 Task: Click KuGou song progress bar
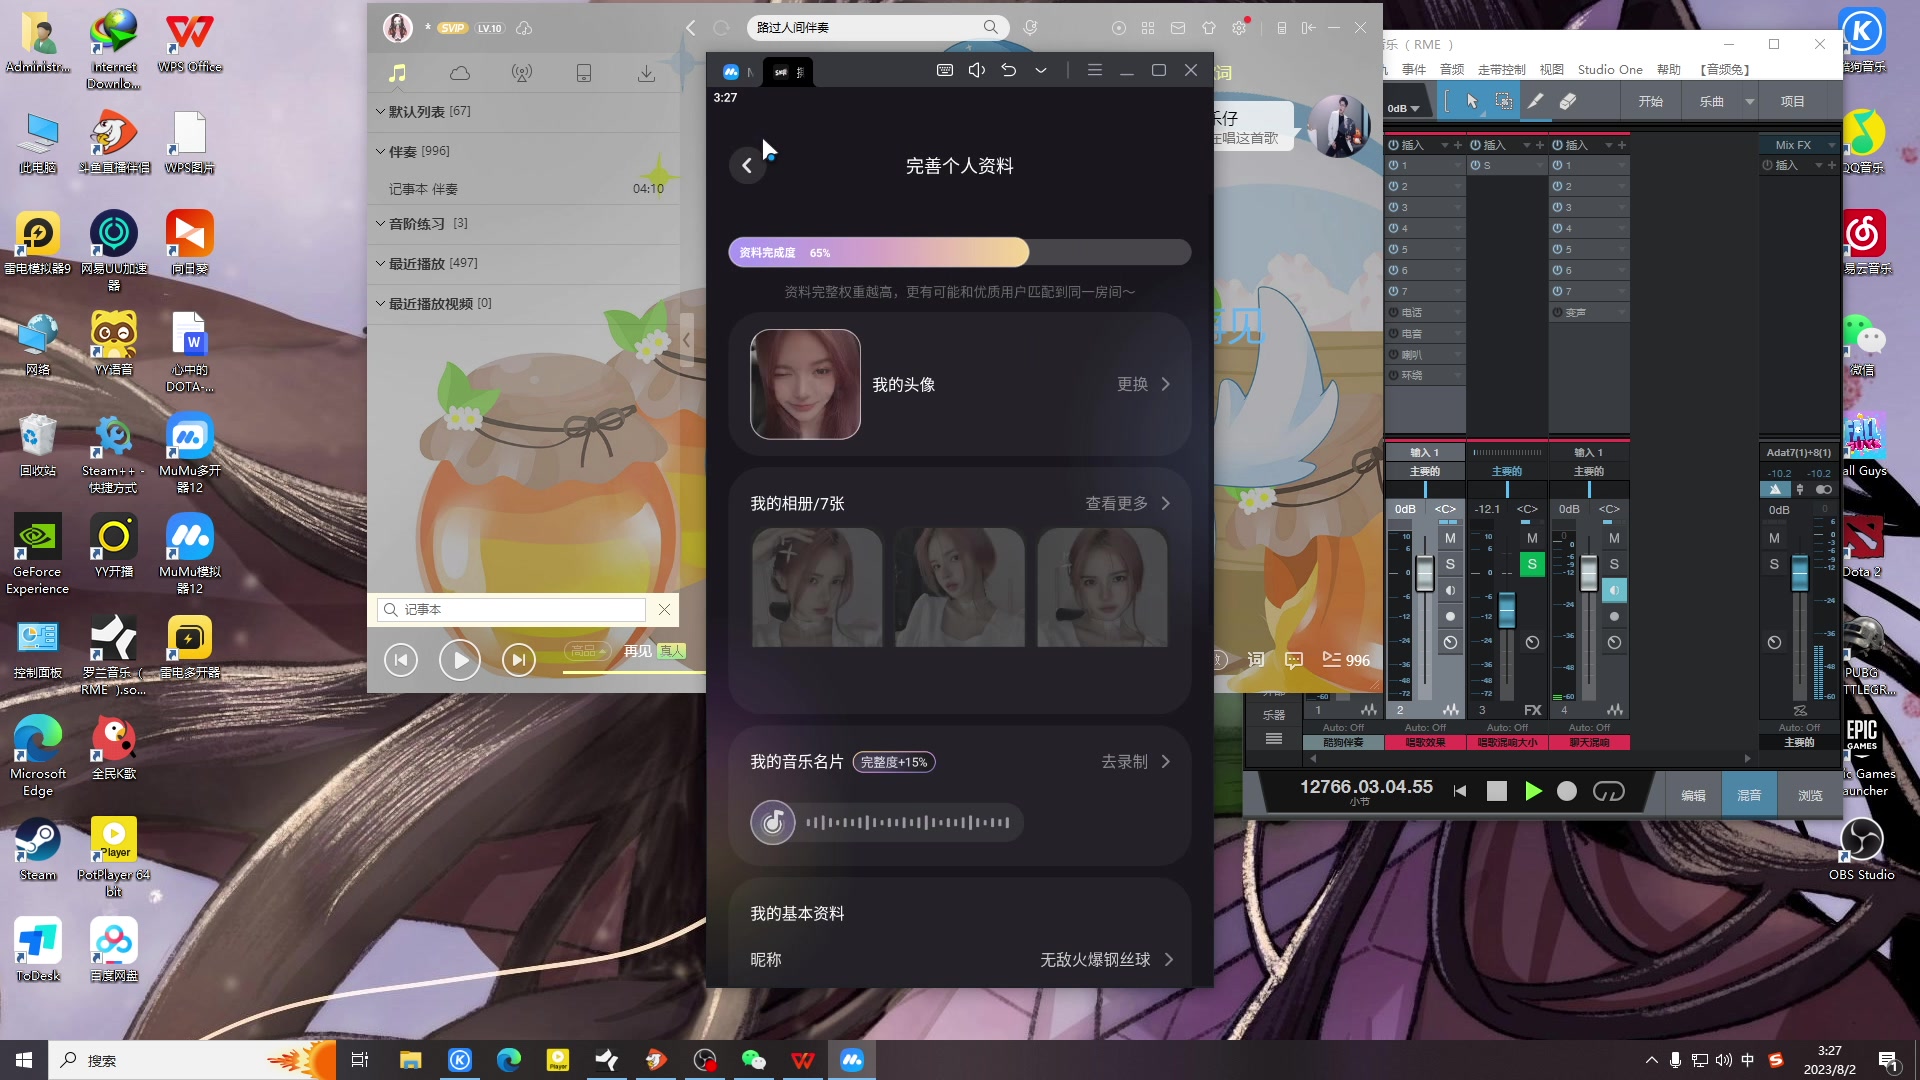pyautogui.click(x=634, y=672)
